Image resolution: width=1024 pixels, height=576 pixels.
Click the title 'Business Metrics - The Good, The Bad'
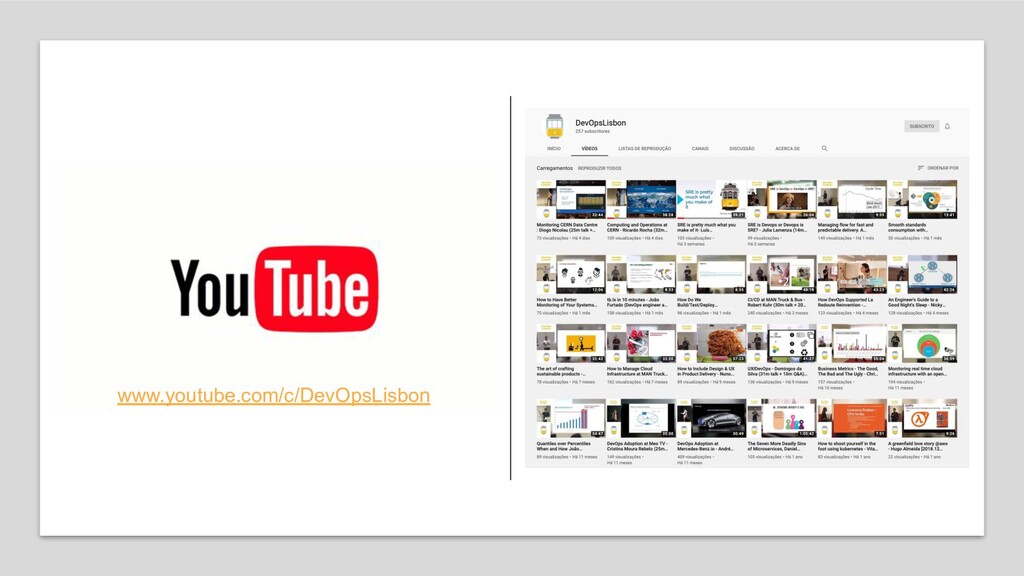[848, 372]
